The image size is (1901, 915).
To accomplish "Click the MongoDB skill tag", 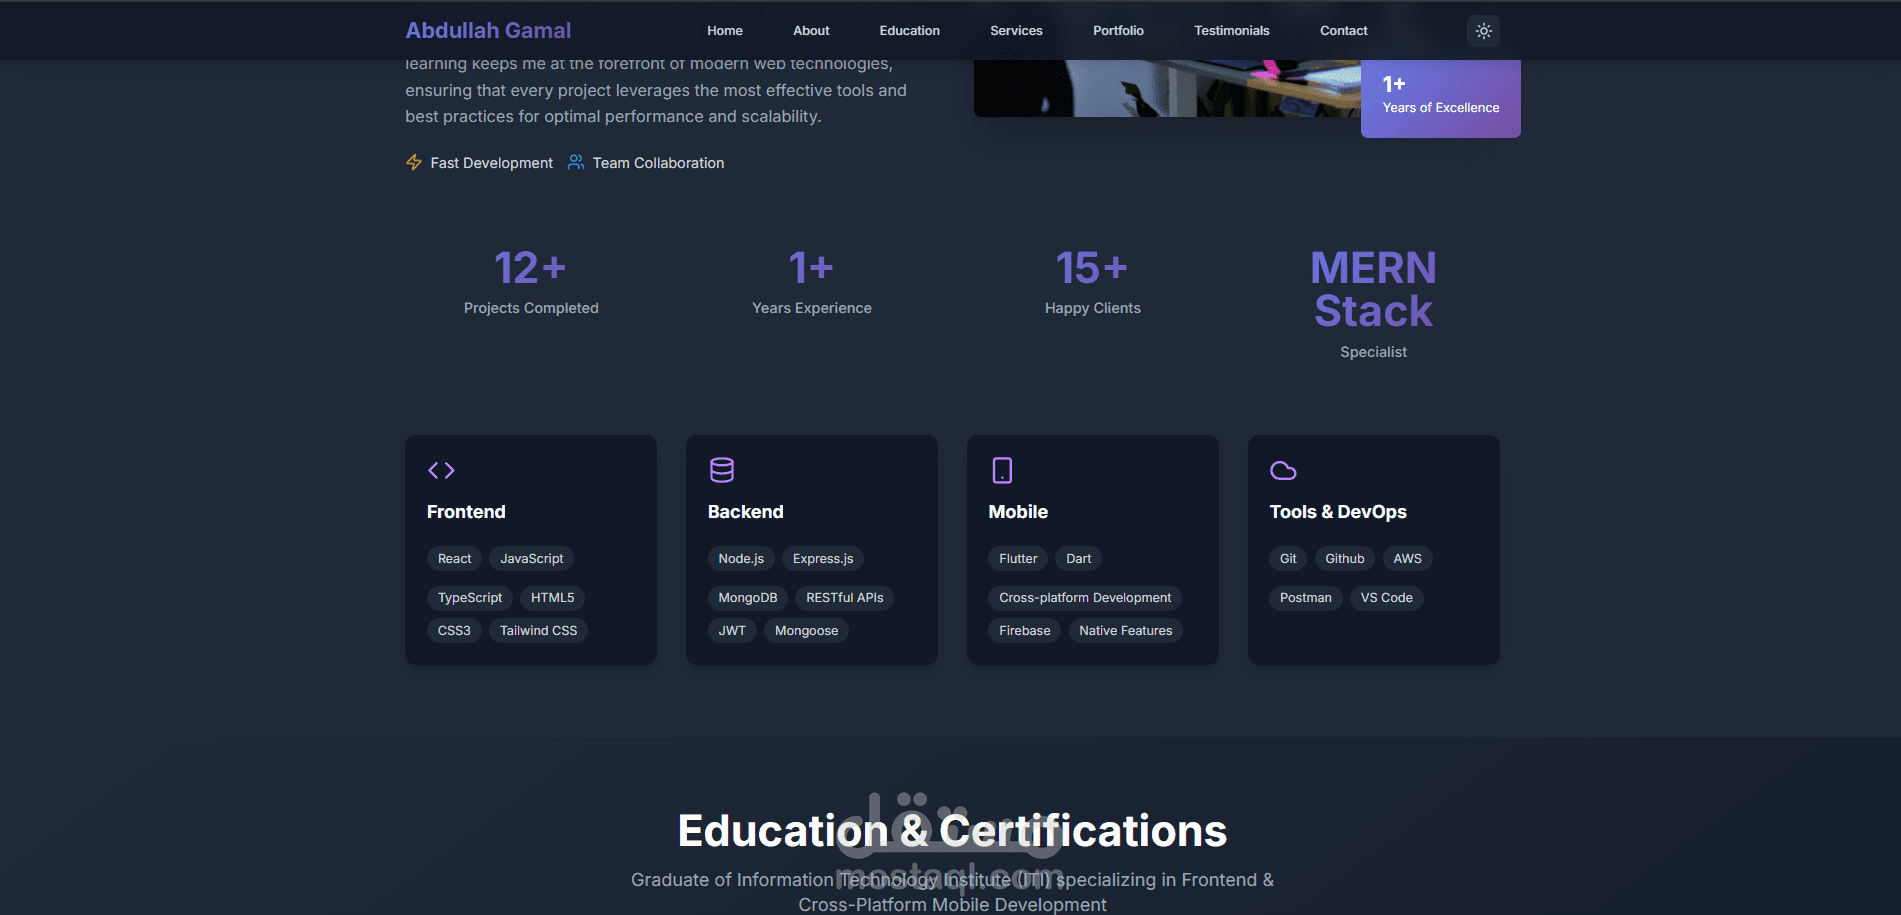I will (748, 598).
